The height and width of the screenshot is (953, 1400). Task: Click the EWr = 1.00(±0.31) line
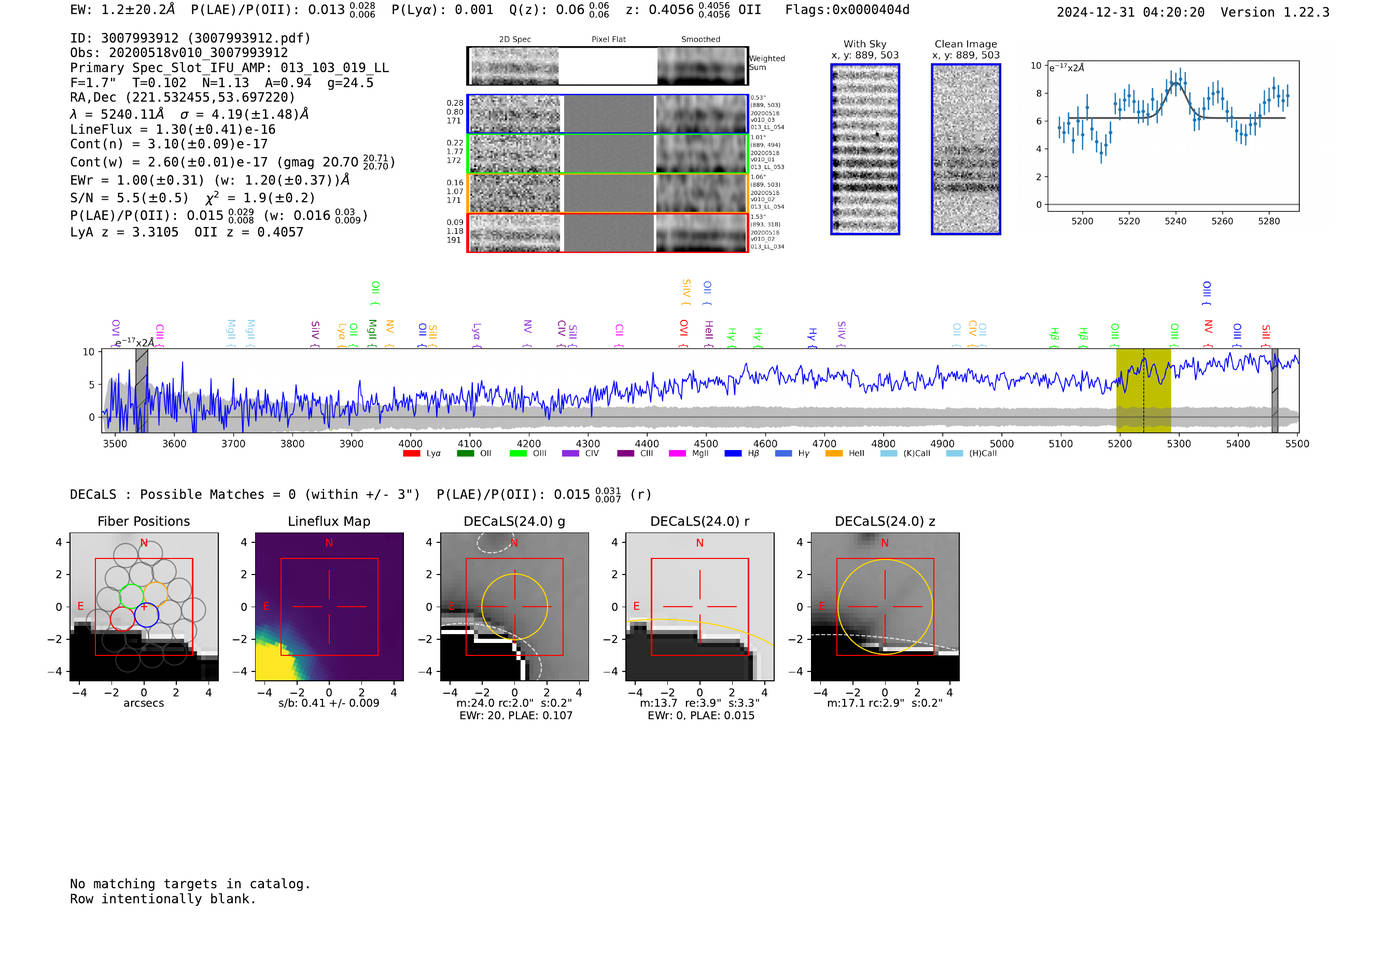click(210, 181)
